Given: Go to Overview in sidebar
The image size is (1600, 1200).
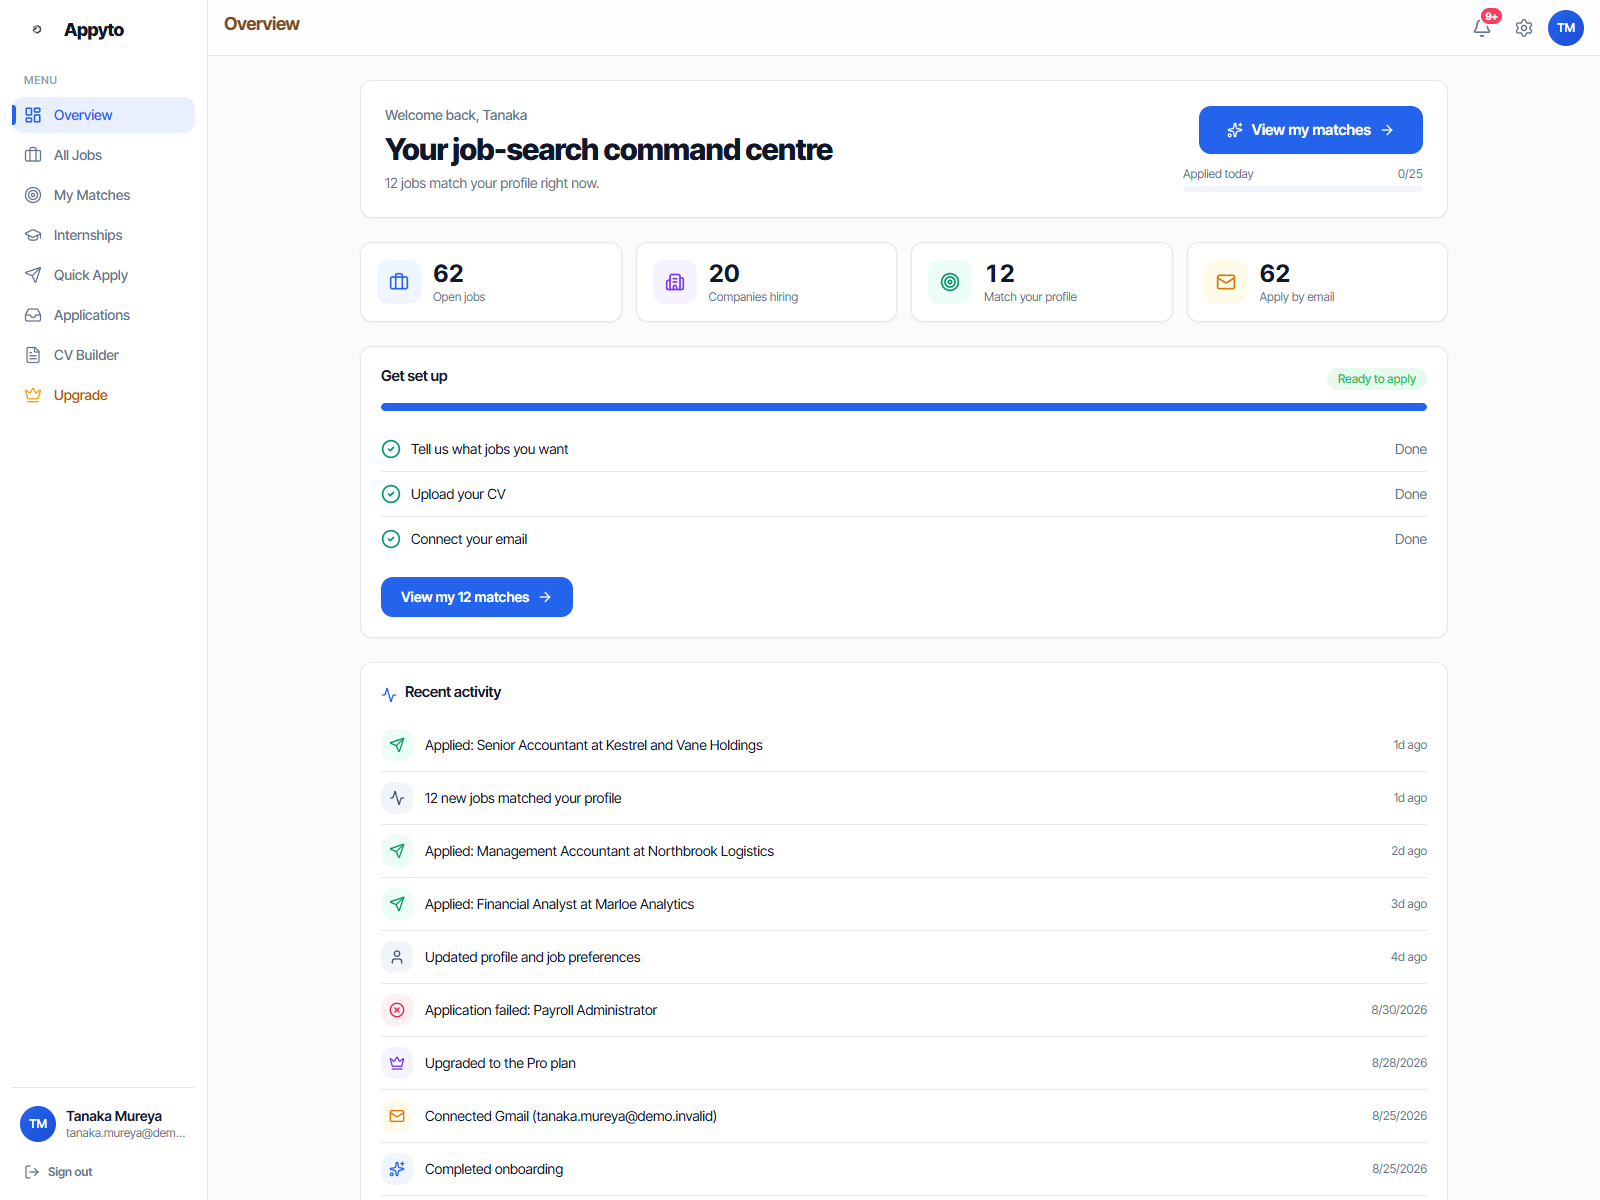Looking at the screenshot, I should point(103,115).
